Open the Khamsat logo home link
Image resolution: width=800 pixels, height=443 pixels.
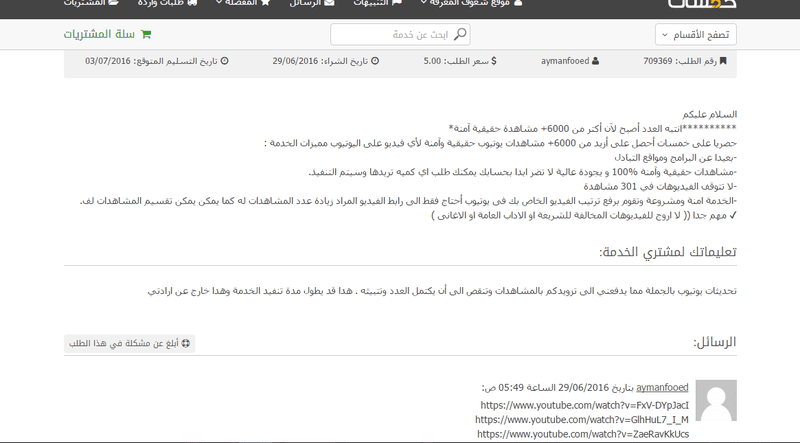(x=702, y=3)
